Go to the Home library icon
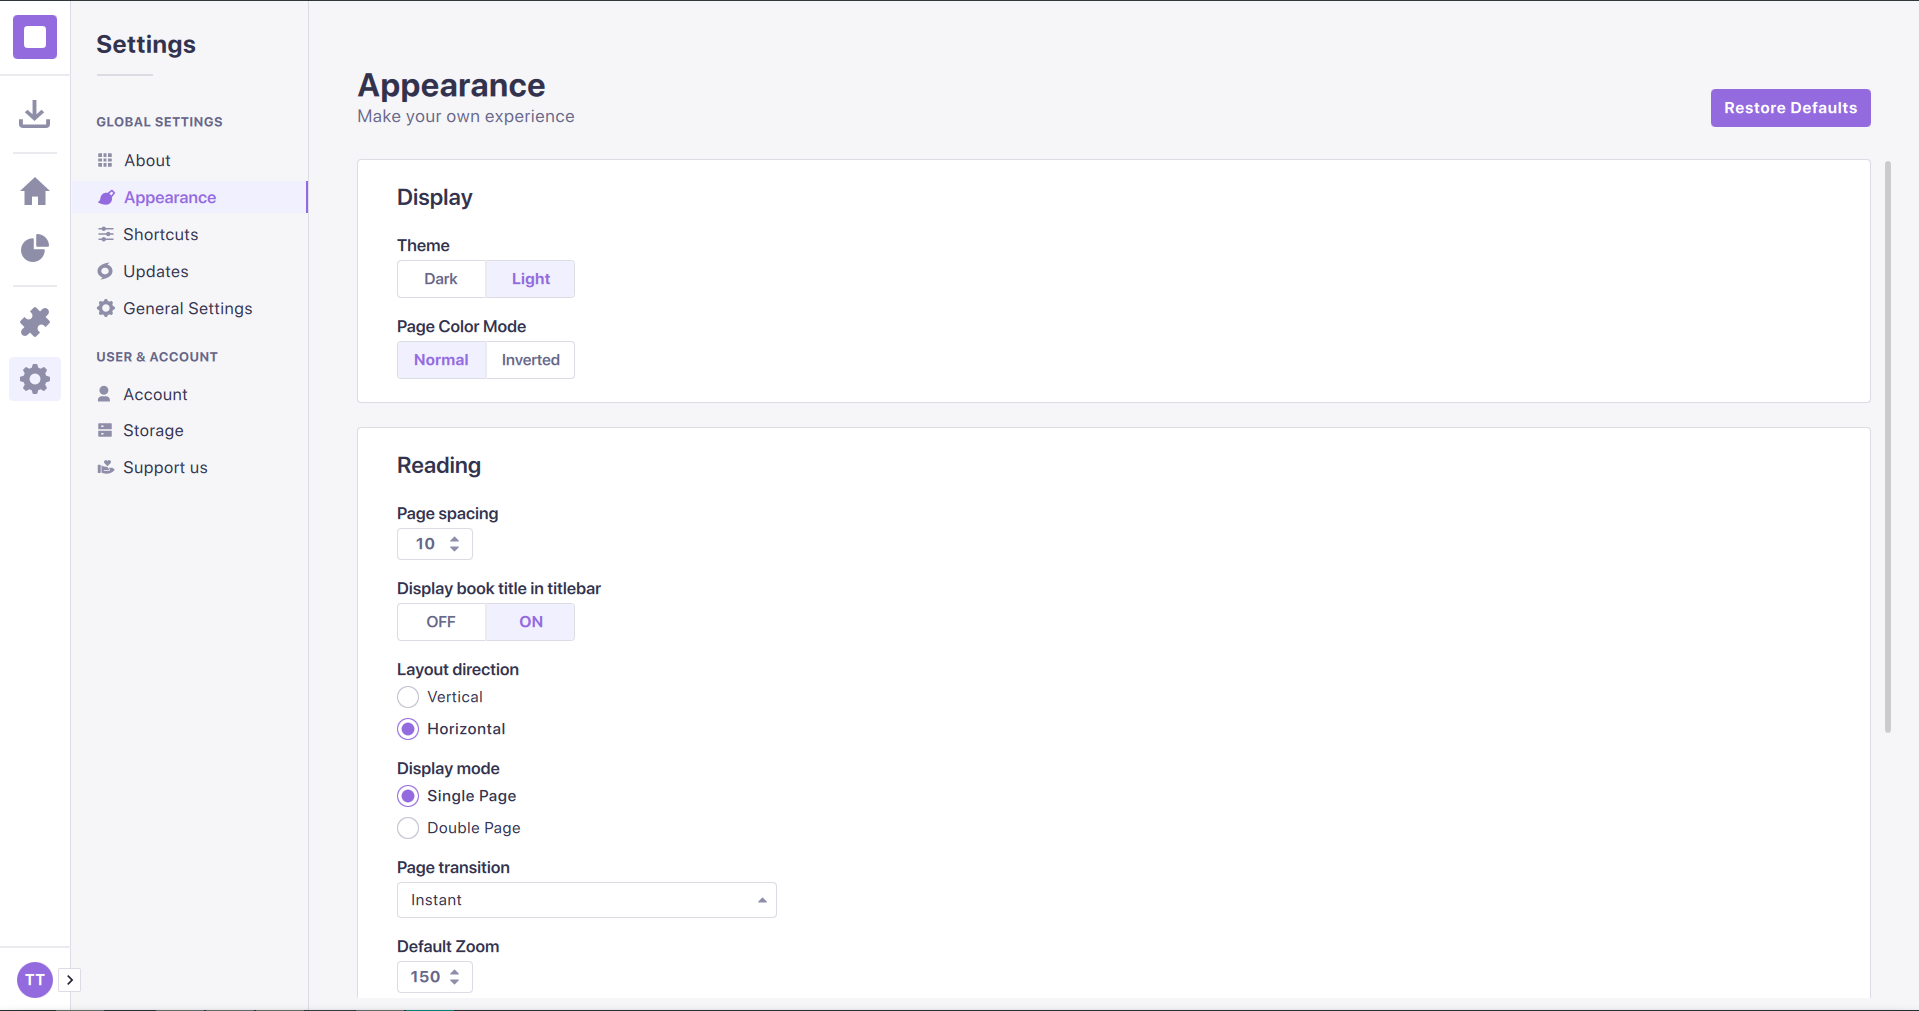The image size is (1919, 1011). [x=35, y=191]
